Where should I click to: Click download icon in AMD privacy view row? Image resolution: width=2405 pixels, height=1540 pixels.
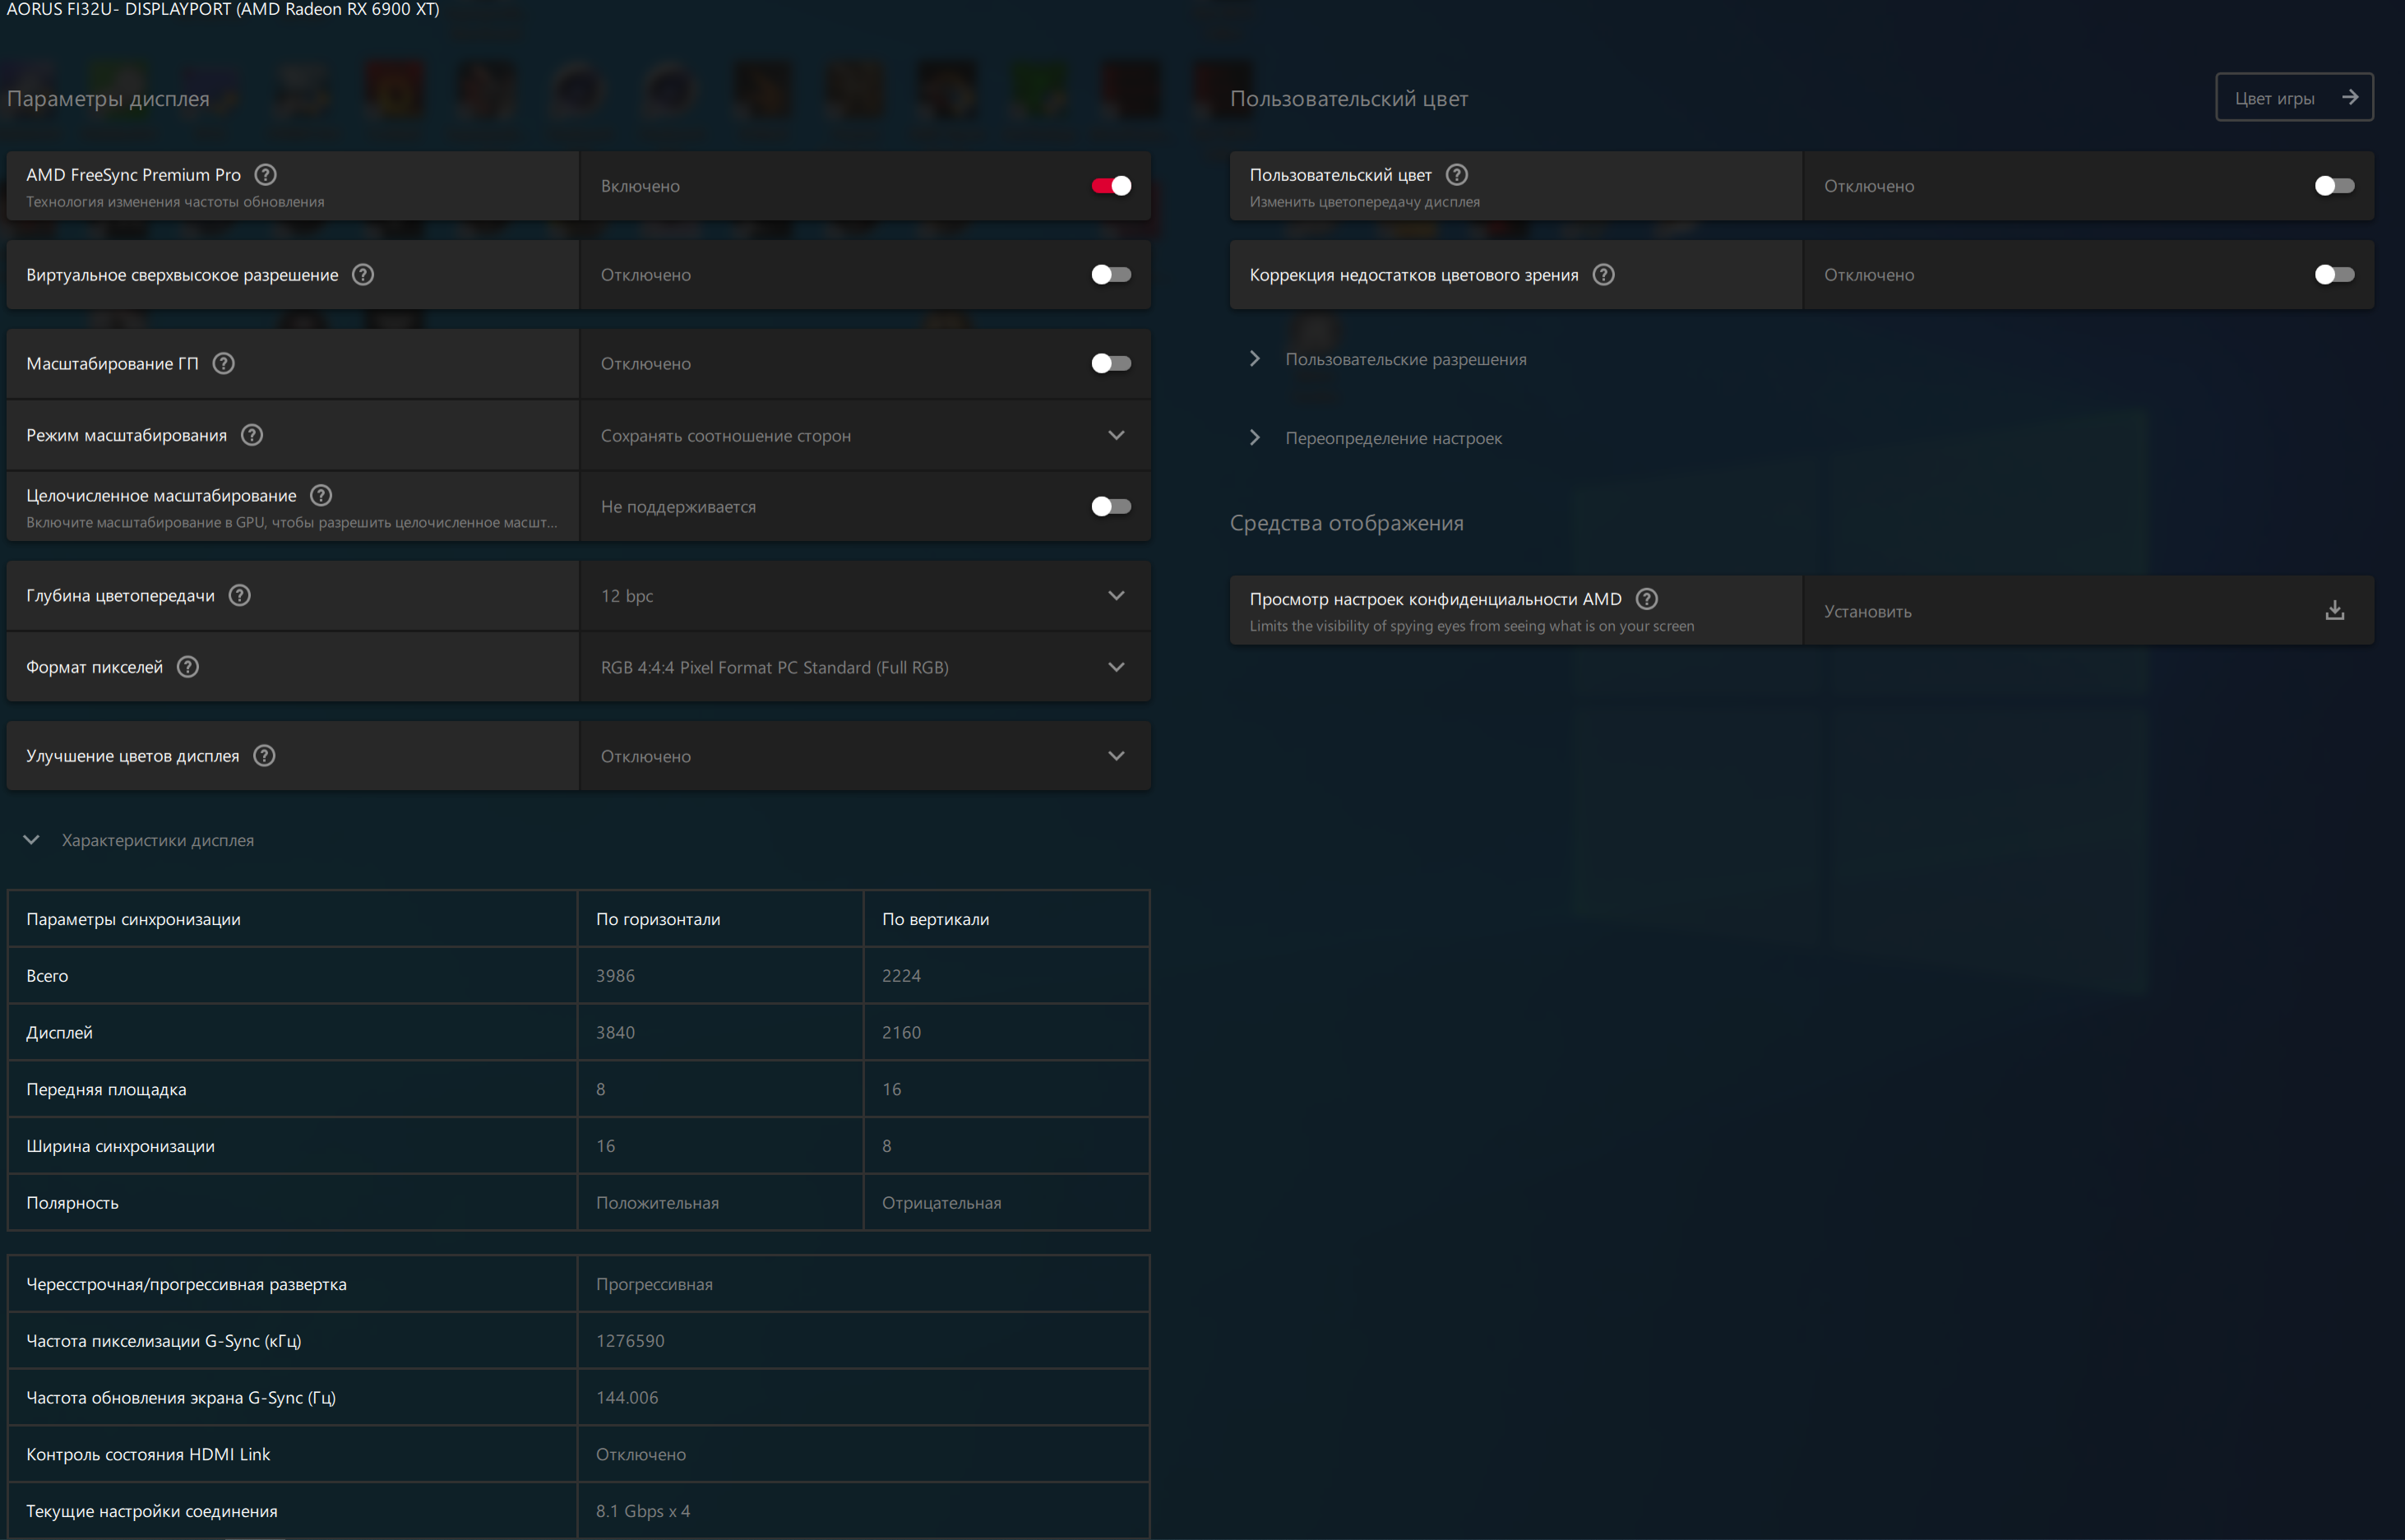click(2334, 610)
